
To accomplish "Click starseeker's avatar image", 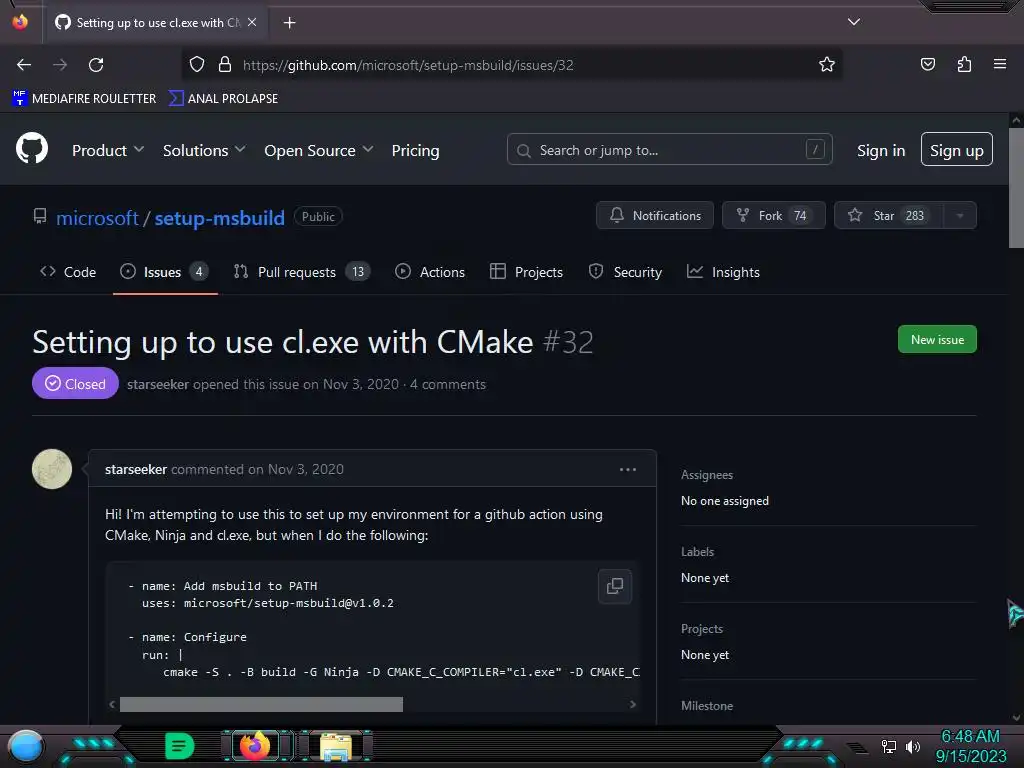I will pyautogui.click(x=52, y=469).
